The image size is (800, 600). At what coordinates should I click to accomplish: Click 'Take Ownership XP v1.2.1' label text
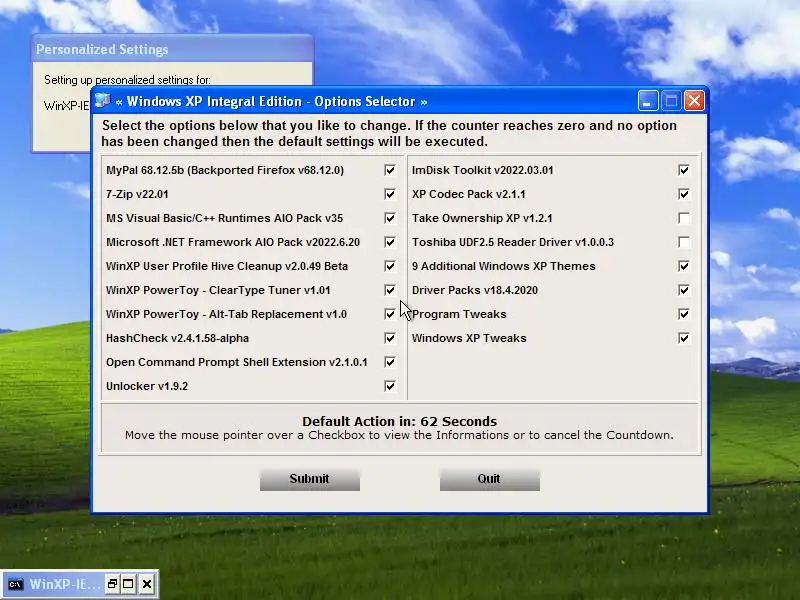coord(482,218)
